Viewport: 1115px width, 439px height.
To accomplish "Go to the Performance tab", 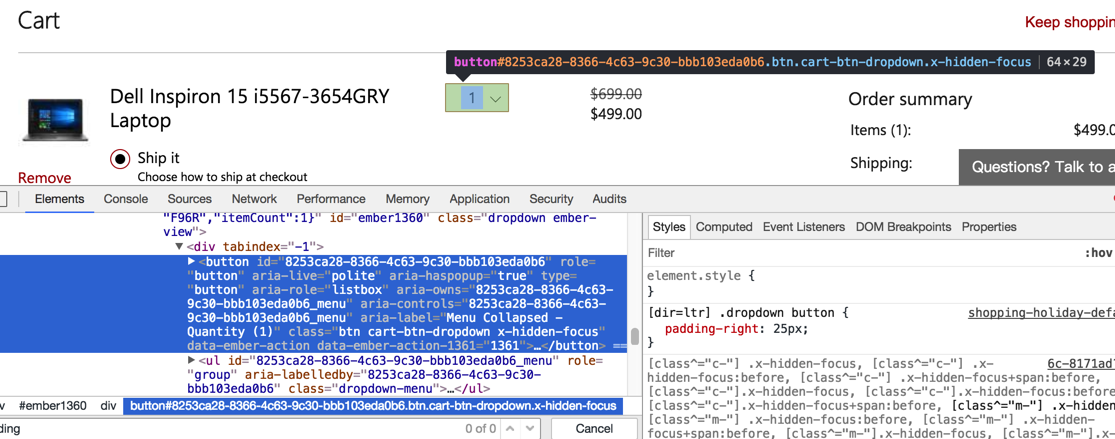I will [331, 199].
